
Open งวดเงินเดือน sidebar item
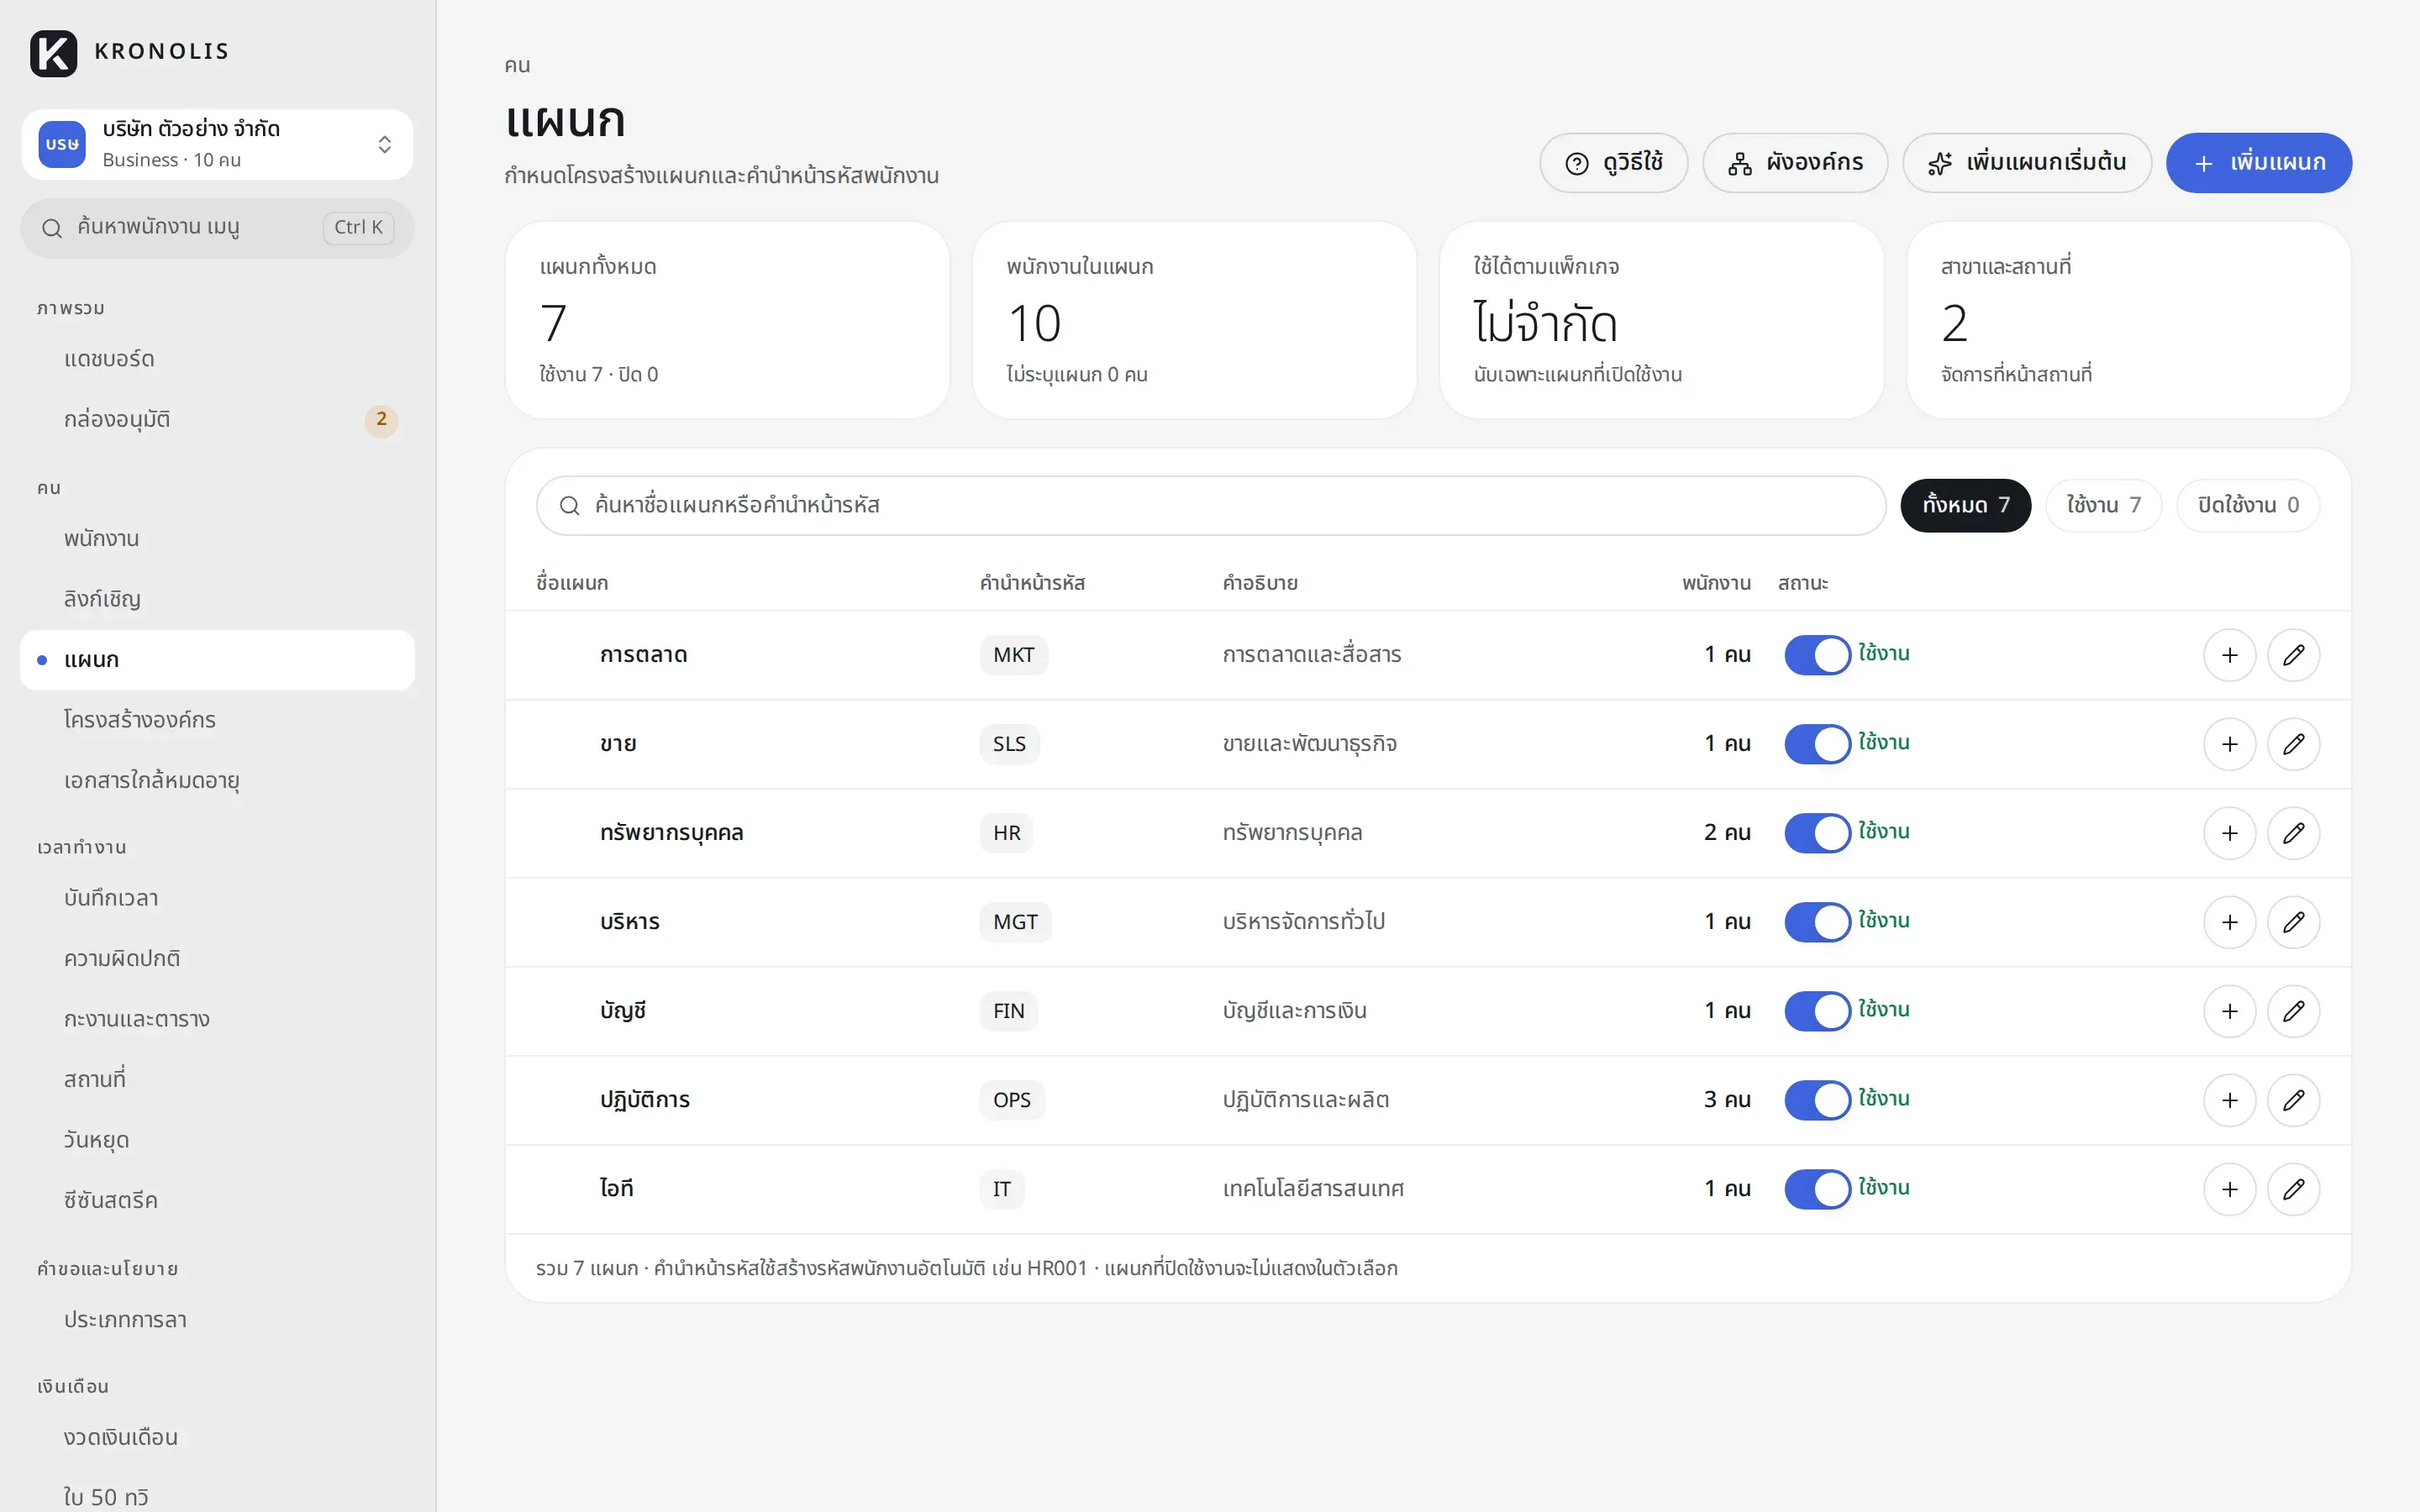pyautogui.click(x=217, y=1437)
